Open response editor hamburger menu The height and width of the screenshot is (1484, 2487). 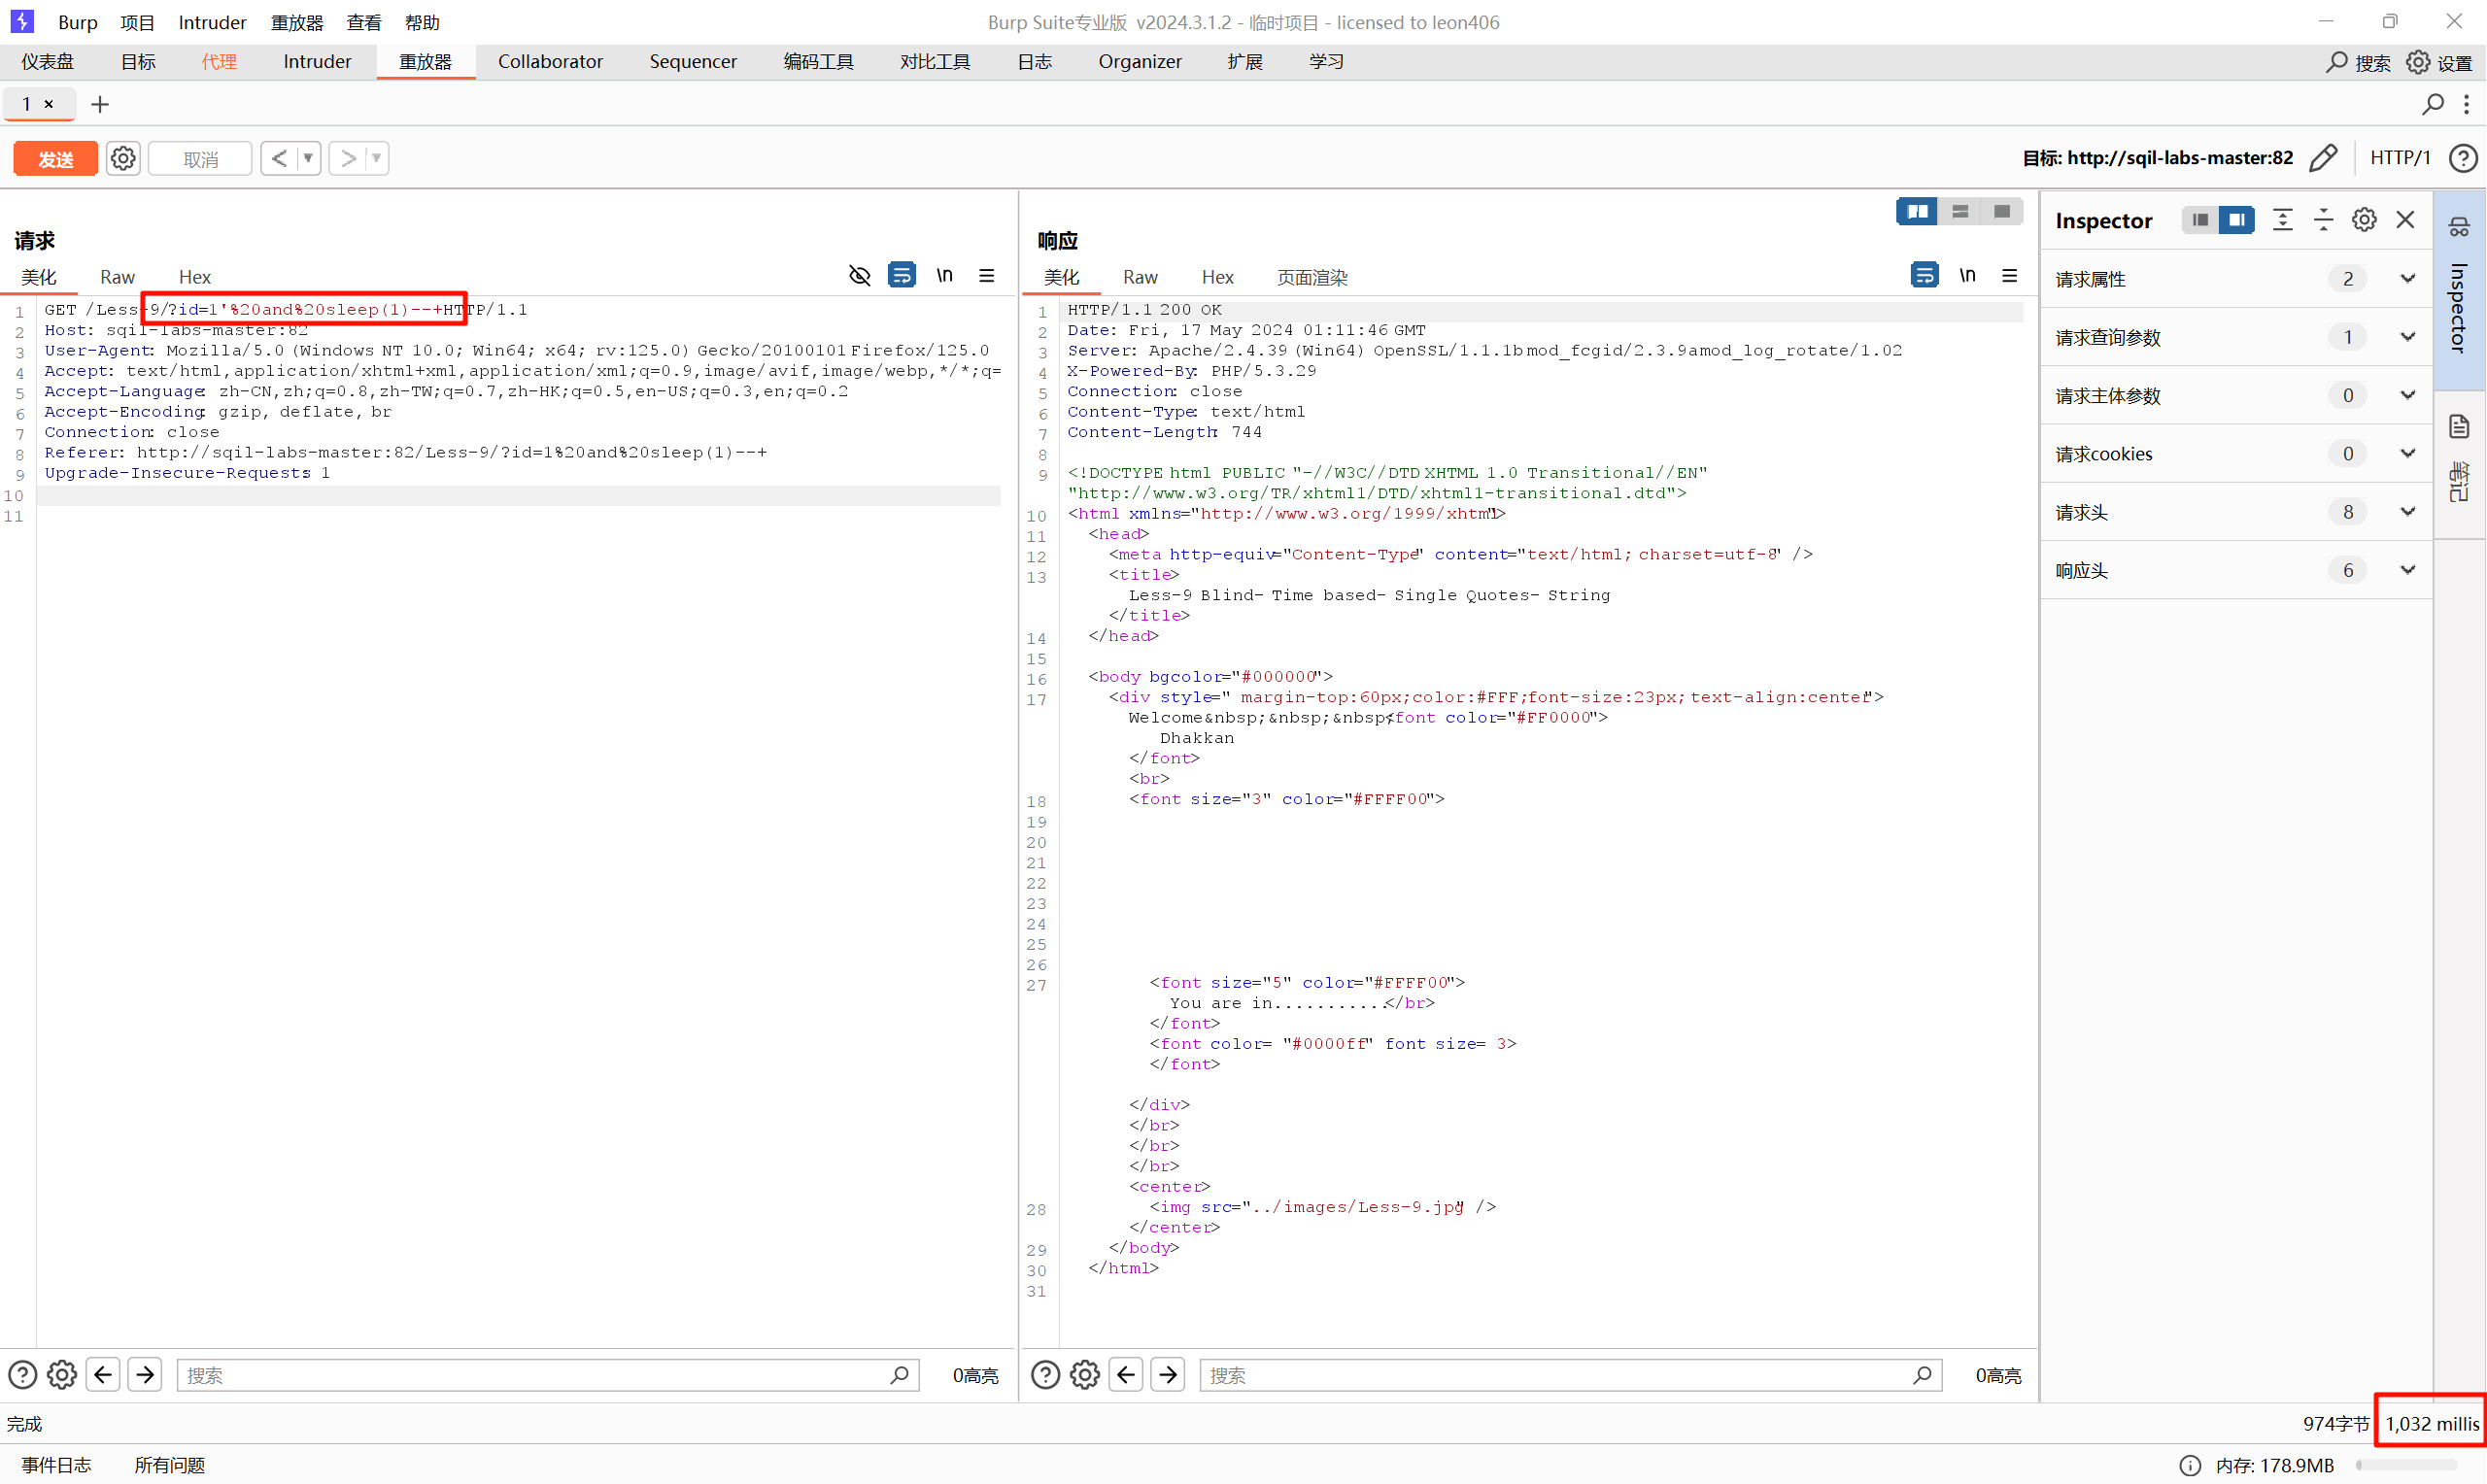tap(2009, 276)
